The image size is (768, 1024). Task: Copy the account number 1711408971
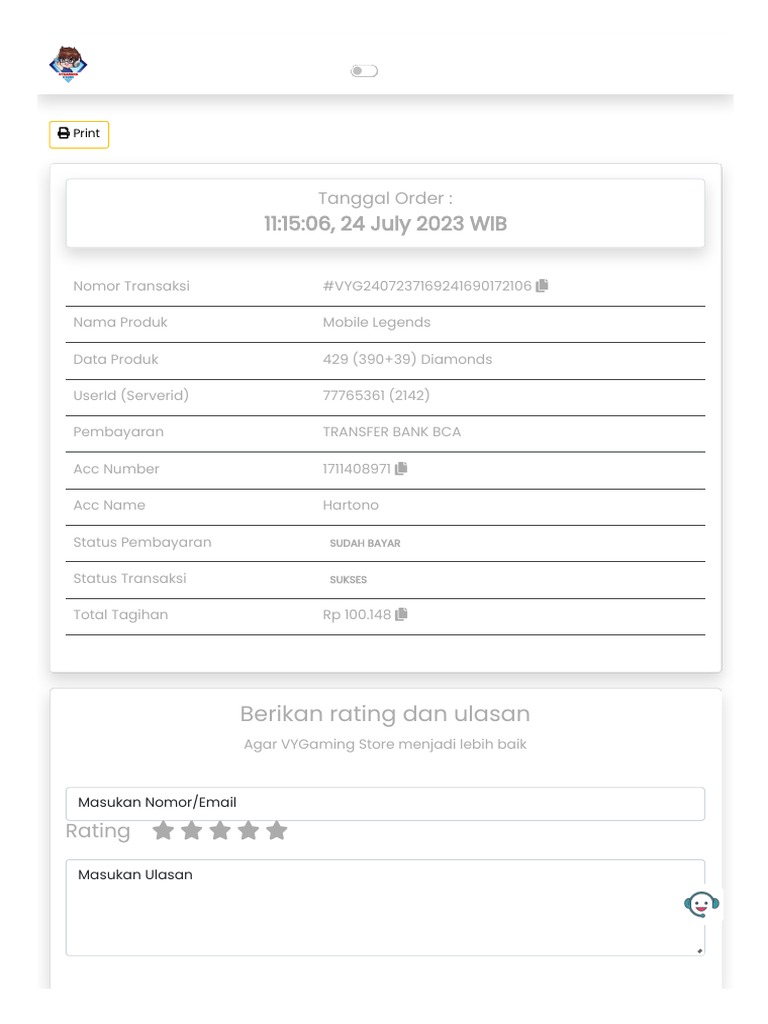(401, 468)
